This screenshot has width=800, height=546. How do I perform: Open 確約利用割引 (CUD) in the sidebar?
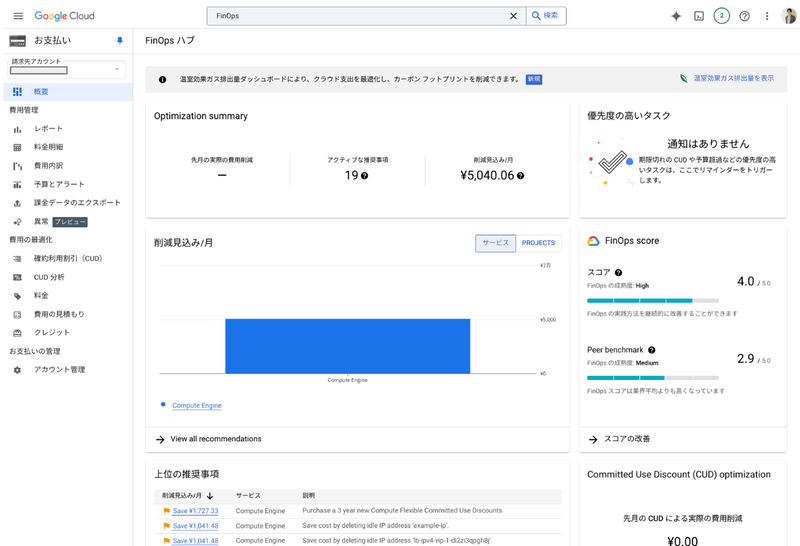click(x=68, y=258)
